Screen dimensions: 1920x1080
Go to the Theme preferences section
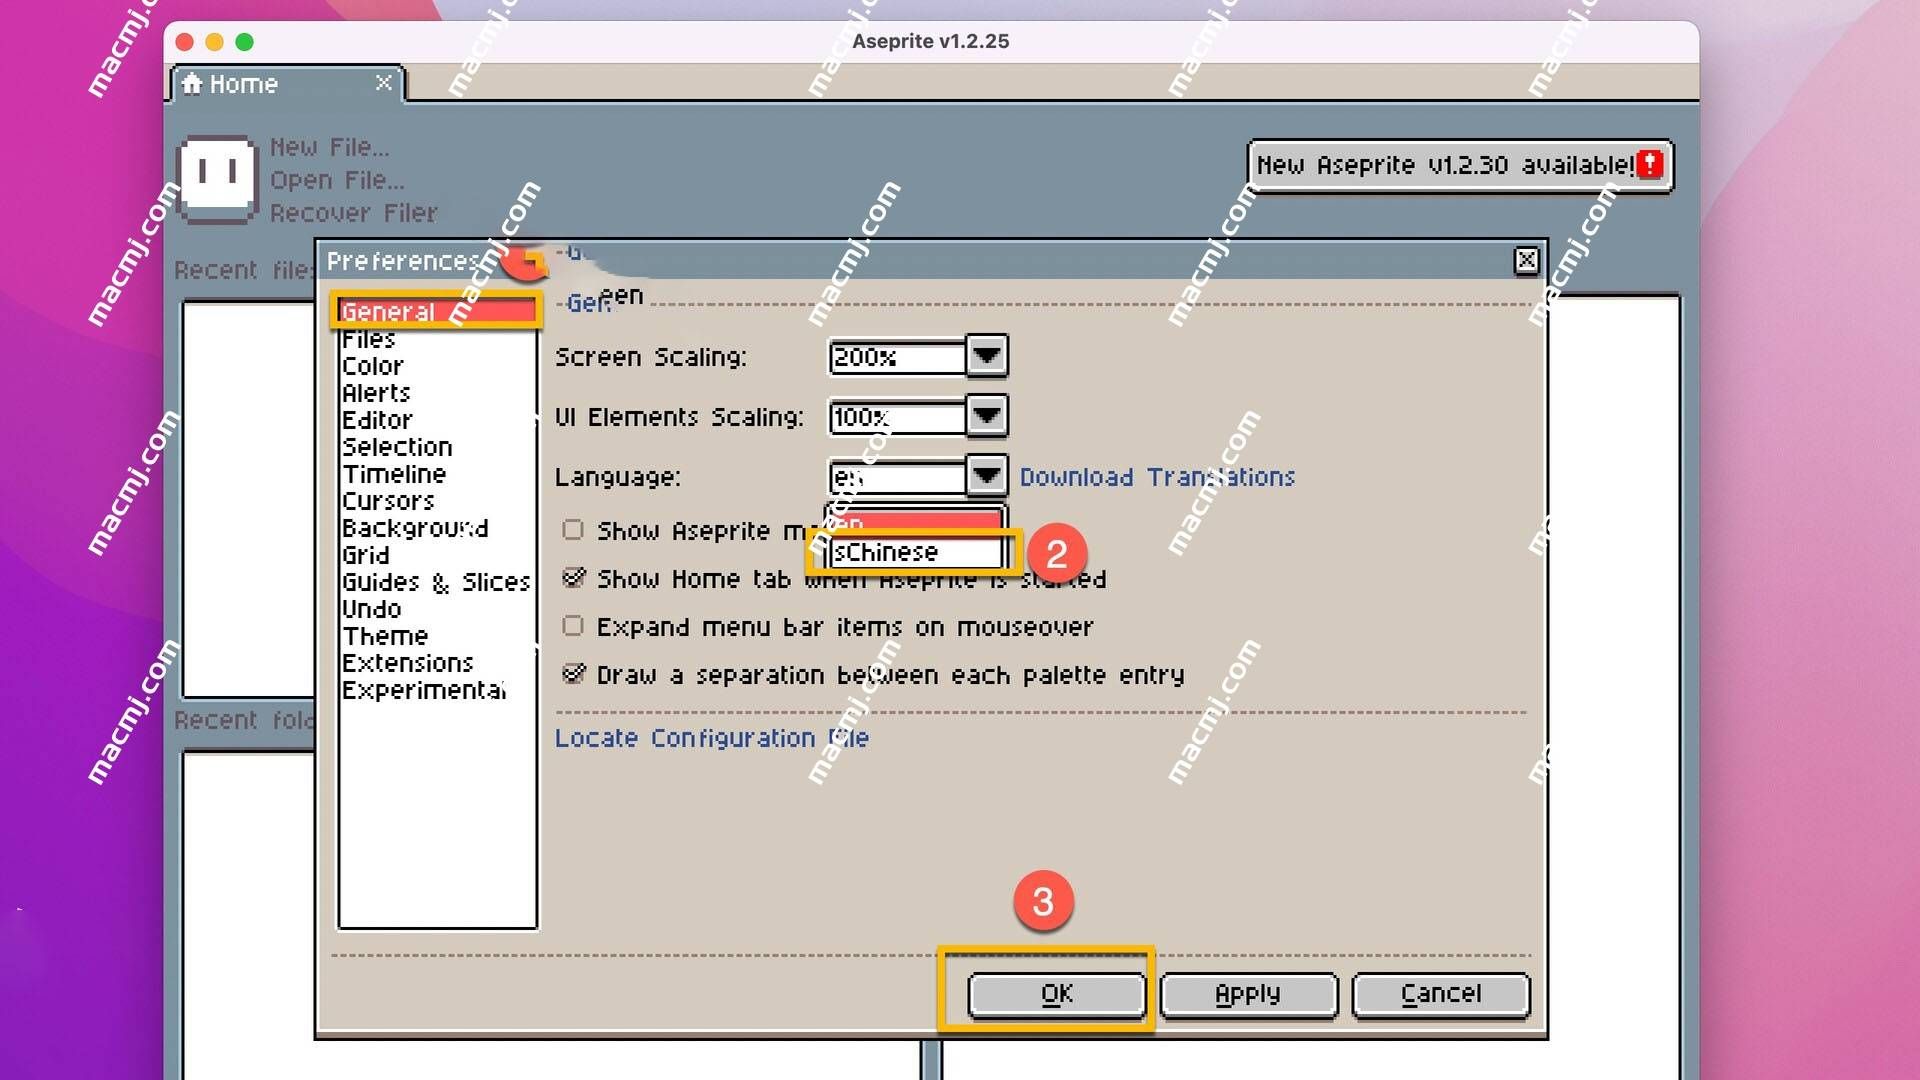pyautogui.click(x=437, y=636)
